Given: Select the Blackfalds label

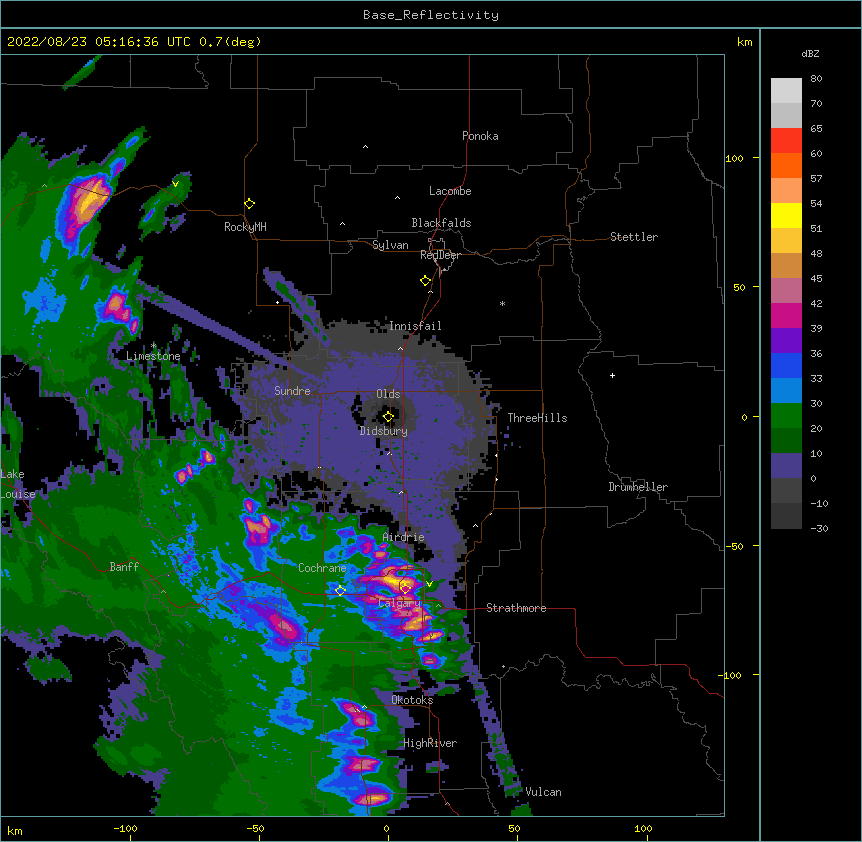Looking at the screenshot, I should pyautogui.click(x=441, y=223).
